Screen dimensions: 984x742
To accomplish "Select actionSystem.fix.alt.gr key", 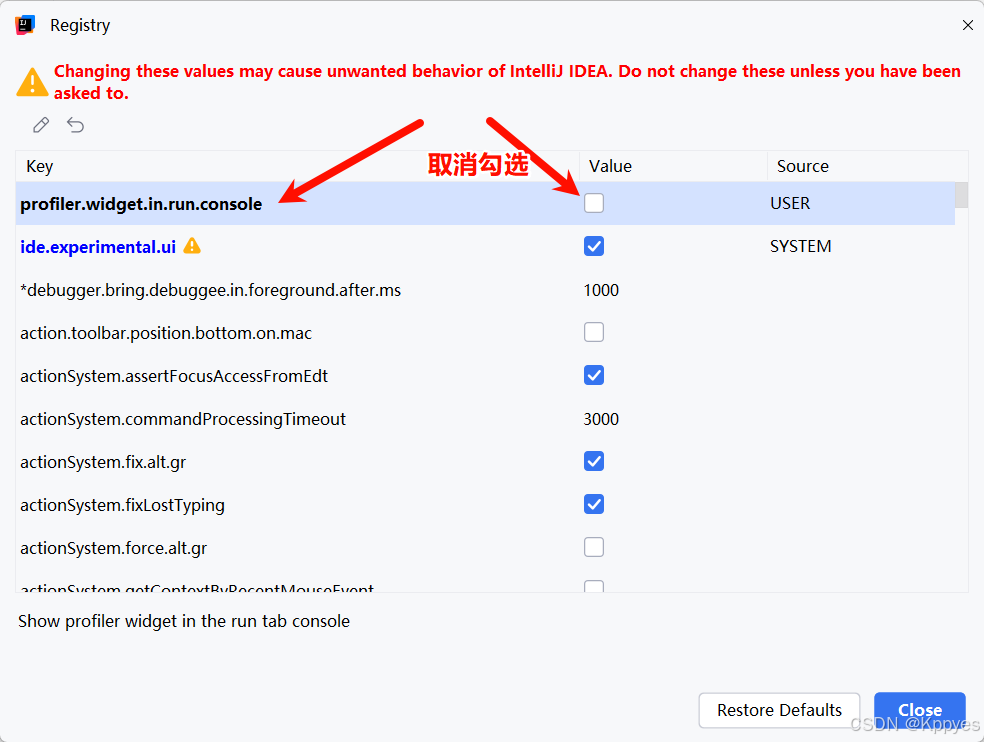I will [103, 463].
